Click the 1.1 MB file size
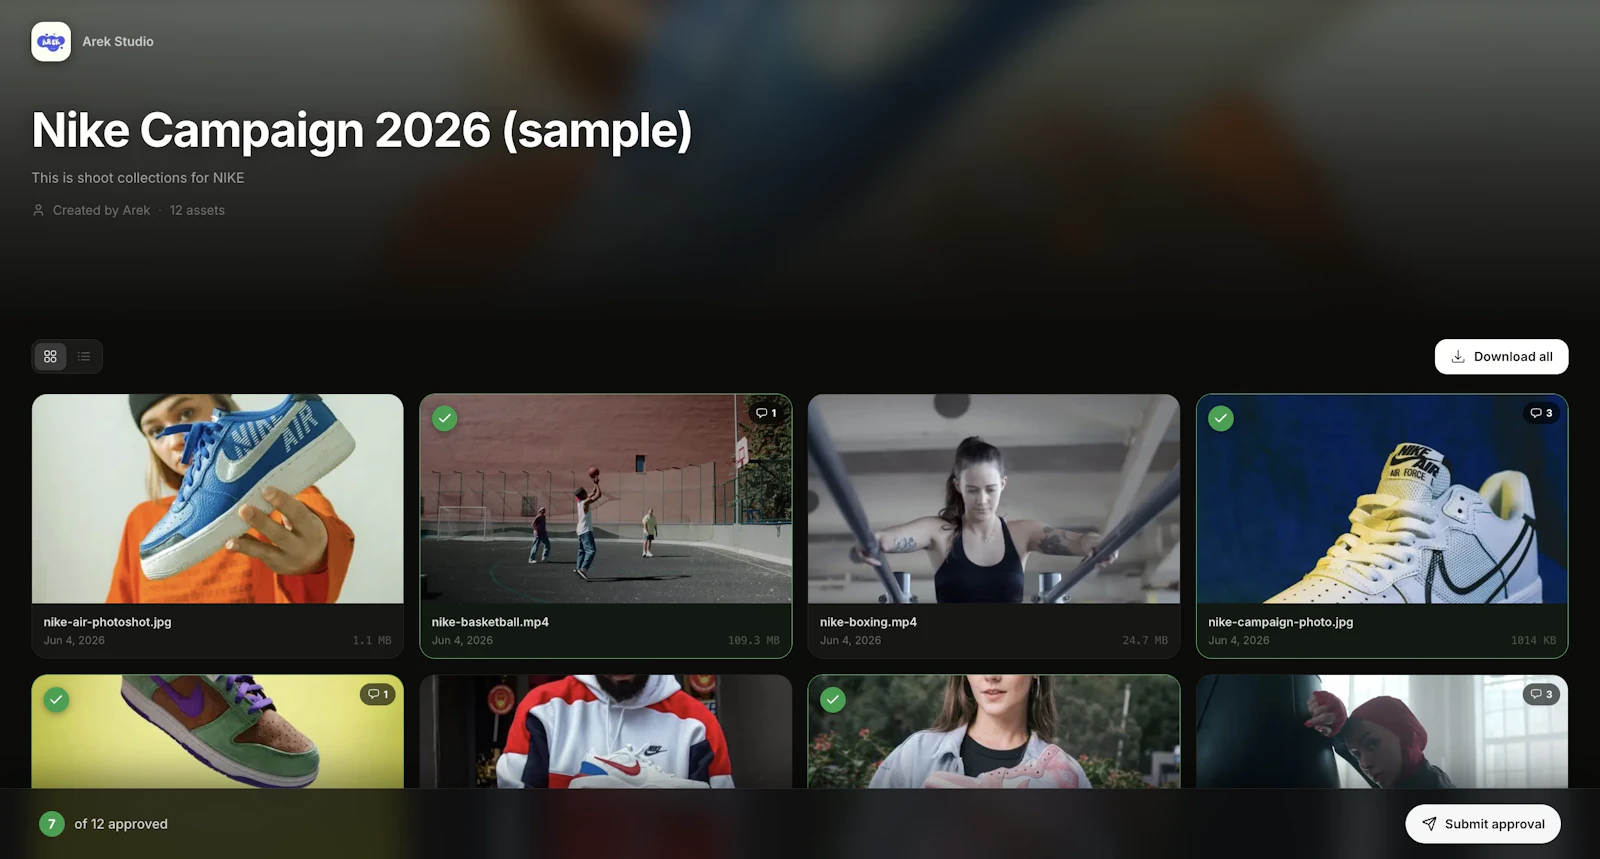Viewport: 1600px width, 859px height. 372,641
